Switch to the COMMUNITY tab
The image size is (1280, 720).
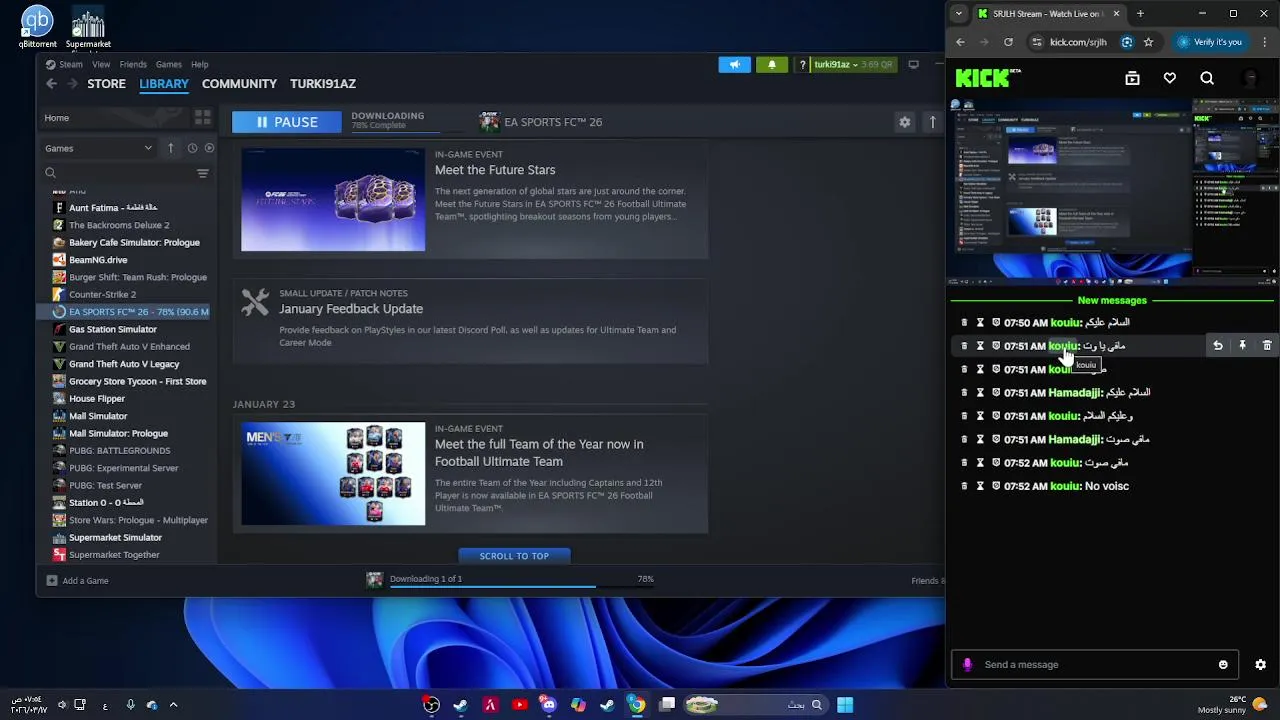click(239, 84)
